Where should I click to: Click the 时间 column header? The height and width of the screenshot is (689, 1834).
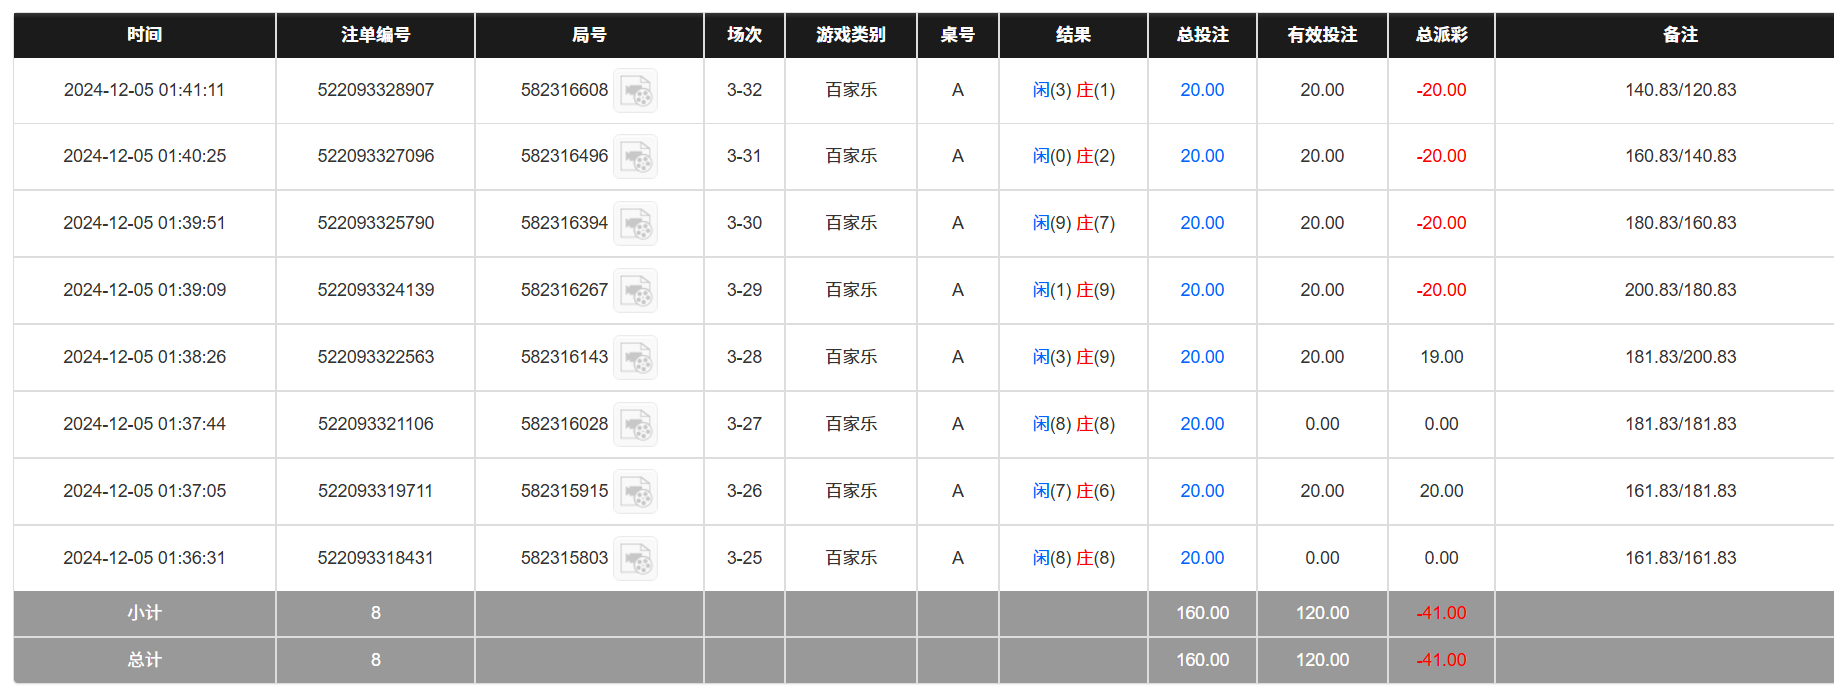[144, 35]
